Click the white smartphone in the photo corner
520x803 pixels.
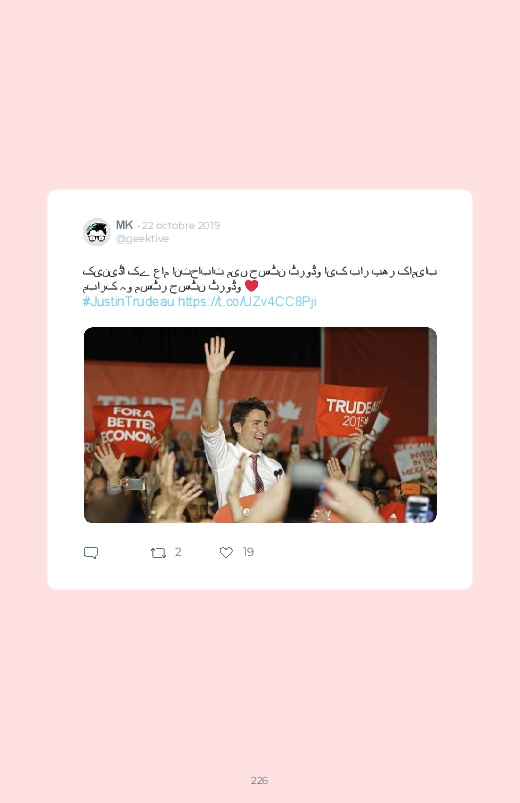coord(417,509)
